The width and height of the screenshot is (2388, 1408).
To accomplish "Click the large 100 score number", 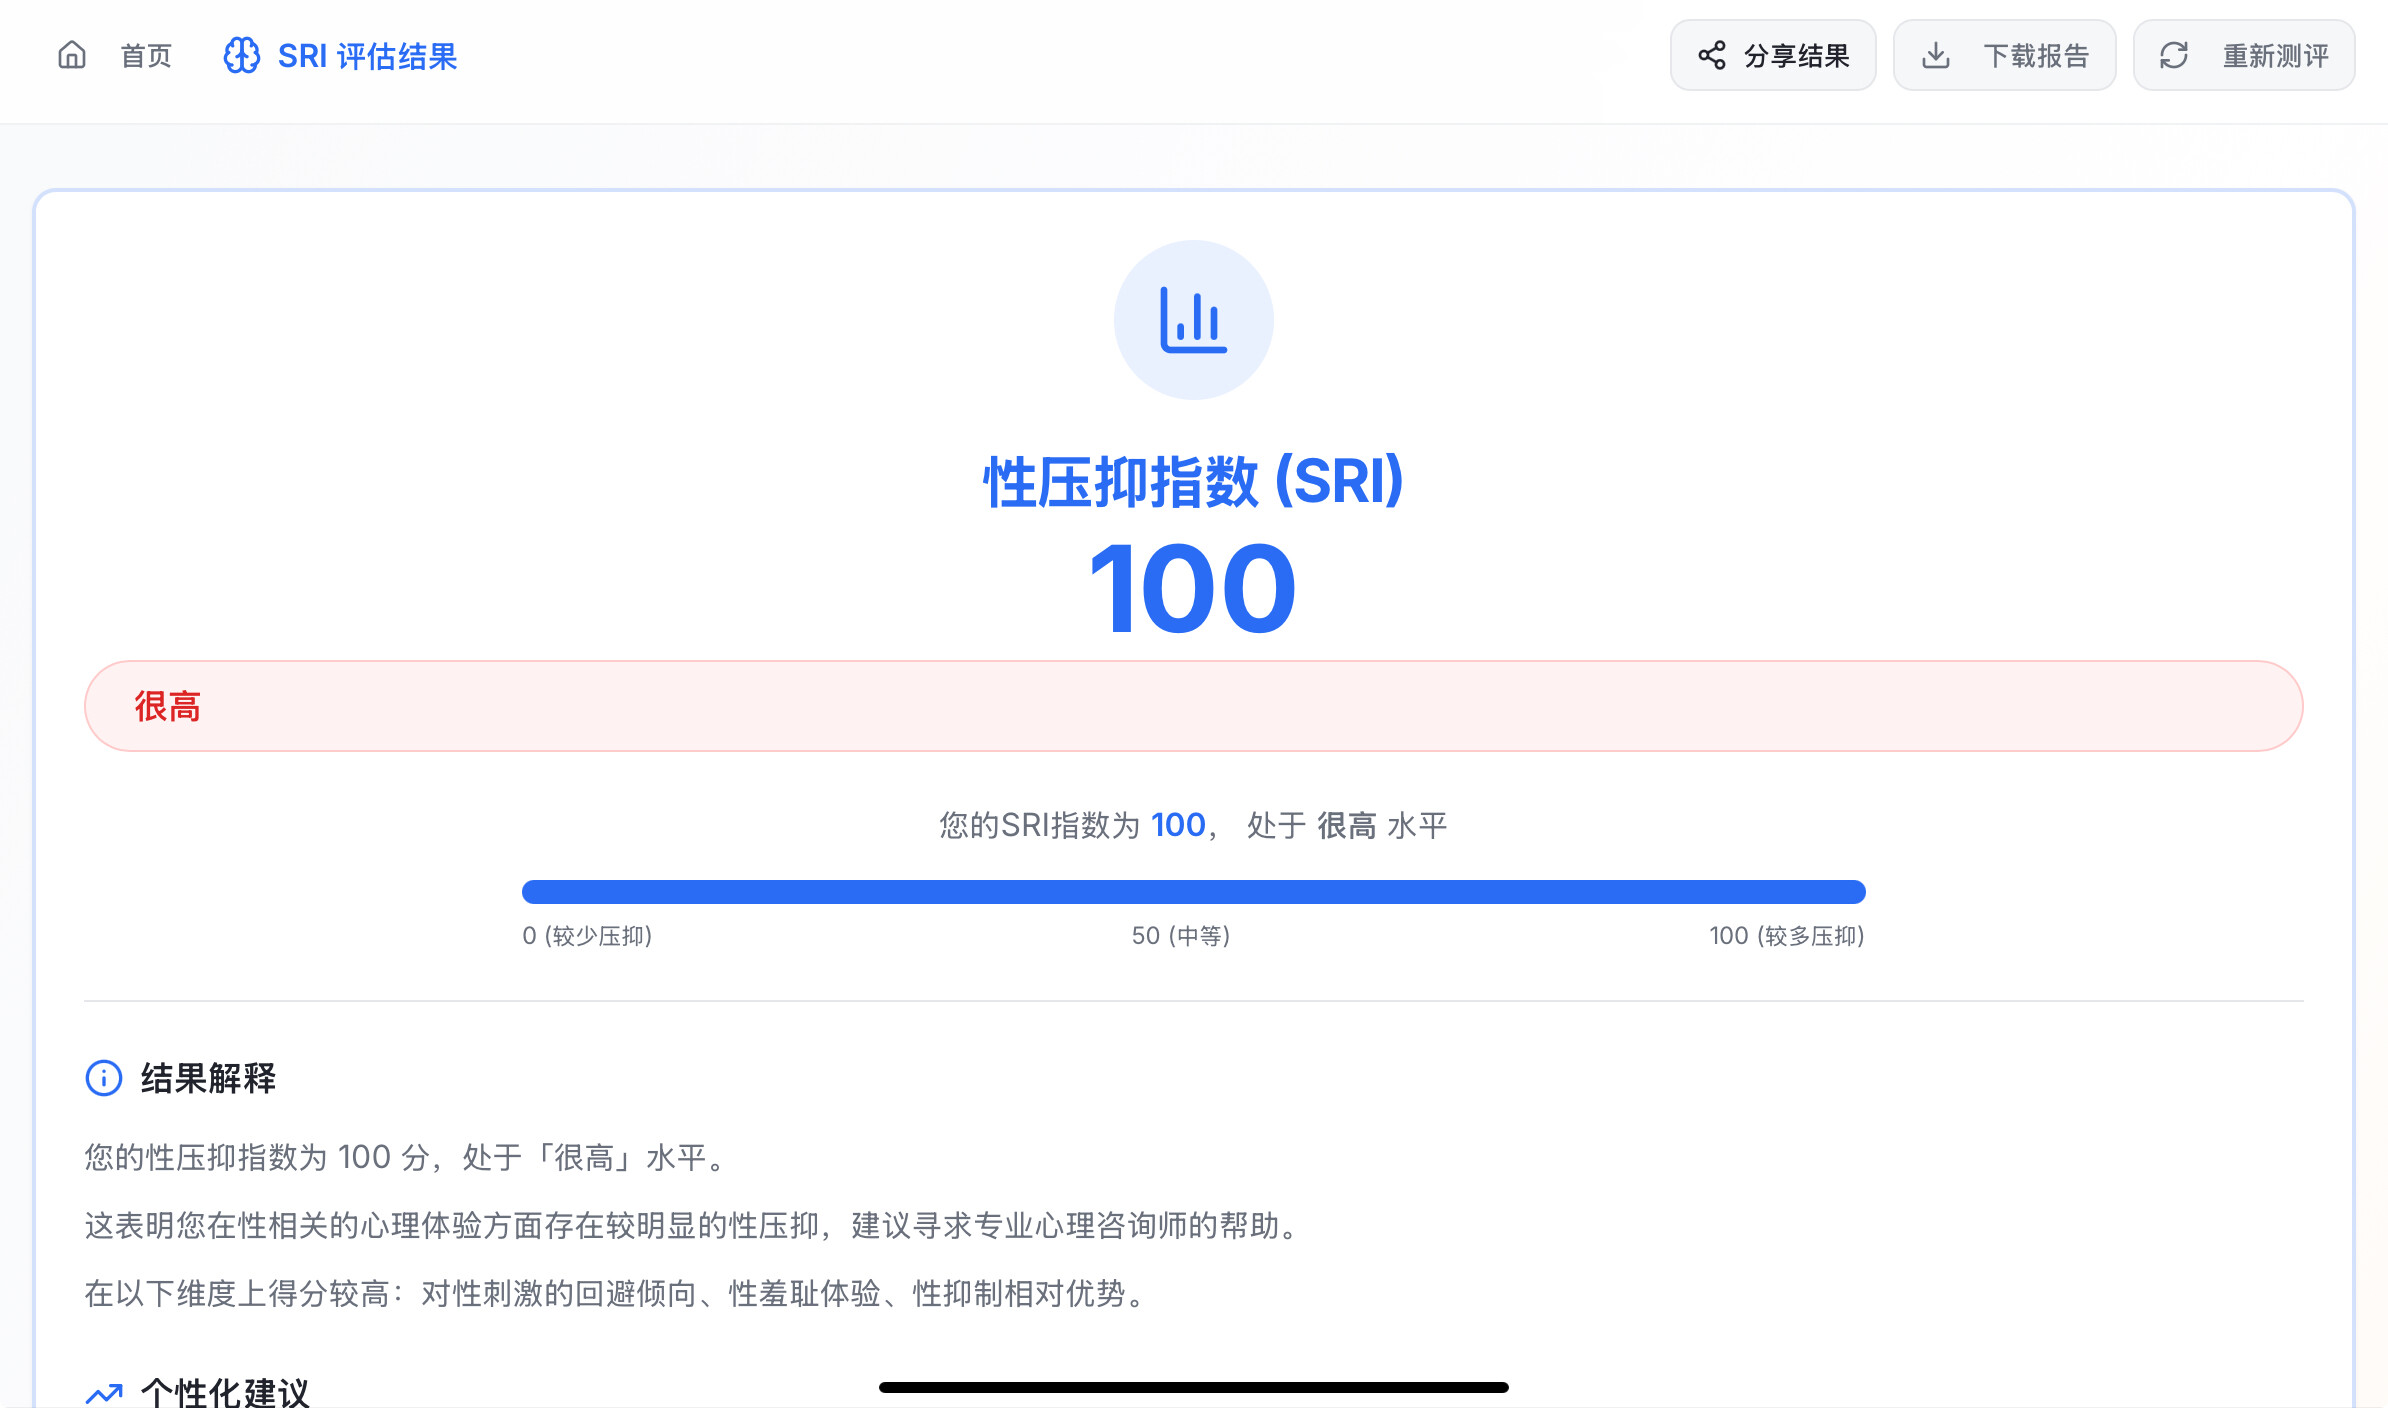I will pos(1193,588).
